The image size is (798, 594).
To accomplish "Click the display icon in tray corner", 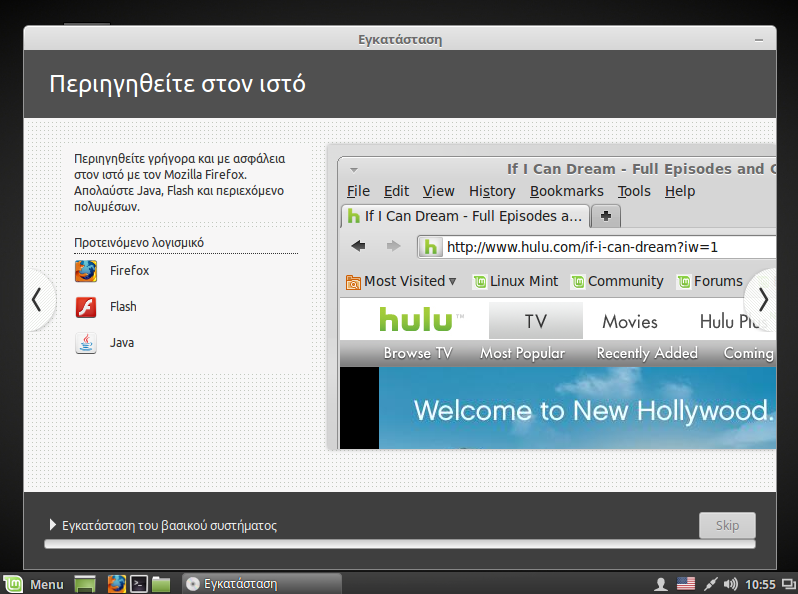I will point(789,584).
